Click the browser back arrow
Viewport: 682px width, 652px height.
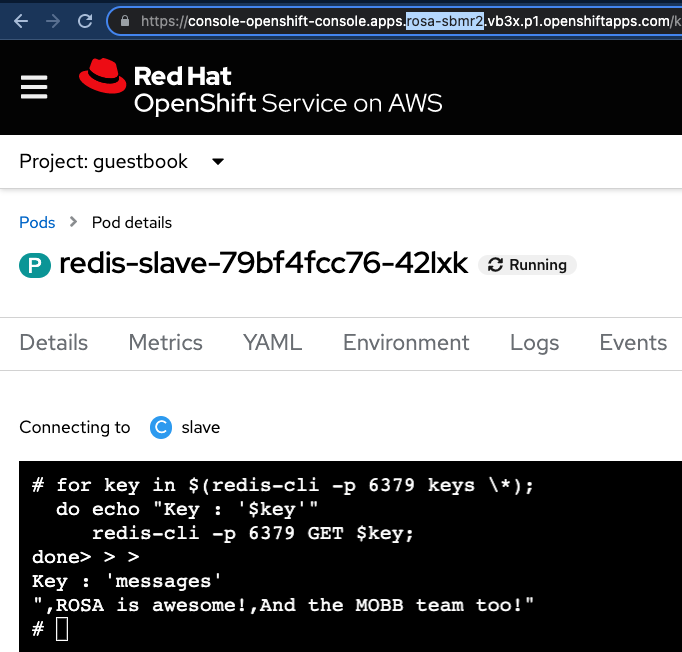click(20, 20)
